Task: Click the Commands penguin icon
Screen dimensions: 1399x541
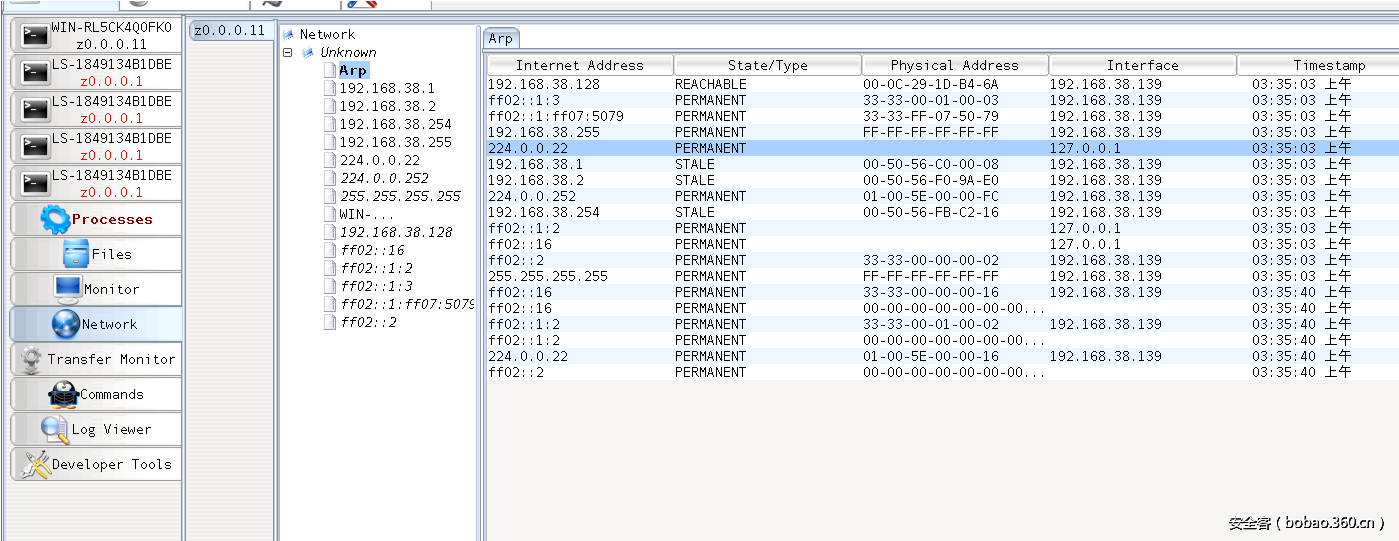Action: pos(64,394)
